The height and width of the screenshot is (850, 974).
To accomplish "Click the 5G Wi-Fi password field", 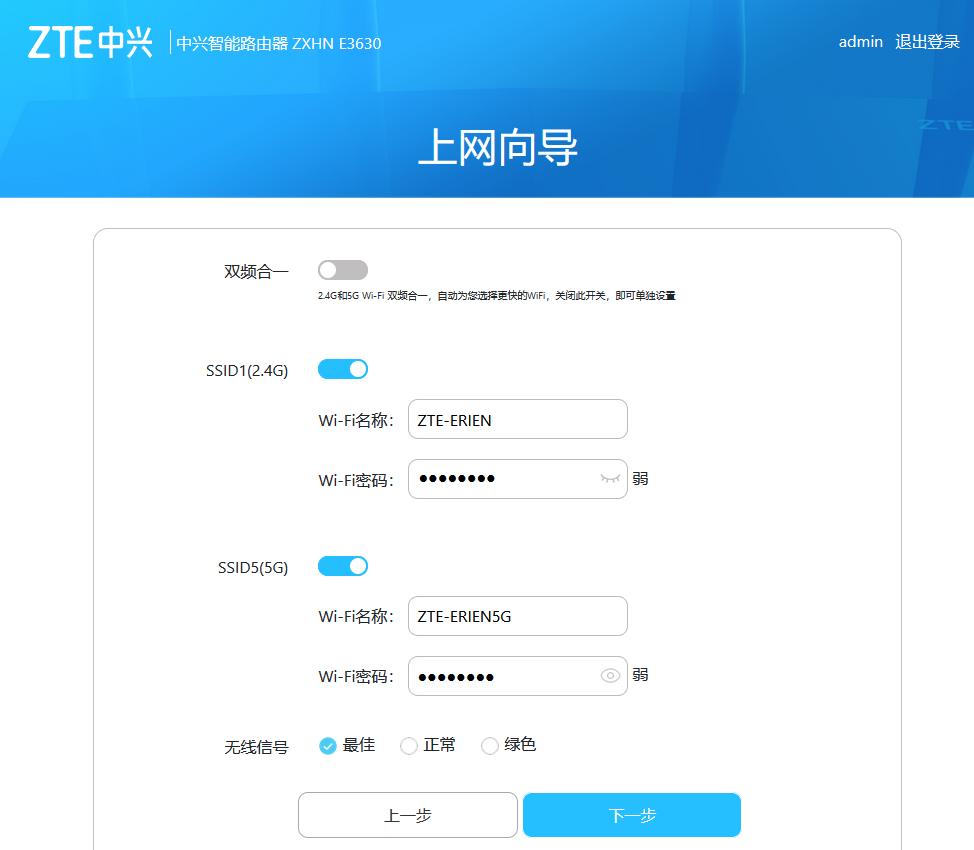I will pyautogui.click(x=500, y=676).
